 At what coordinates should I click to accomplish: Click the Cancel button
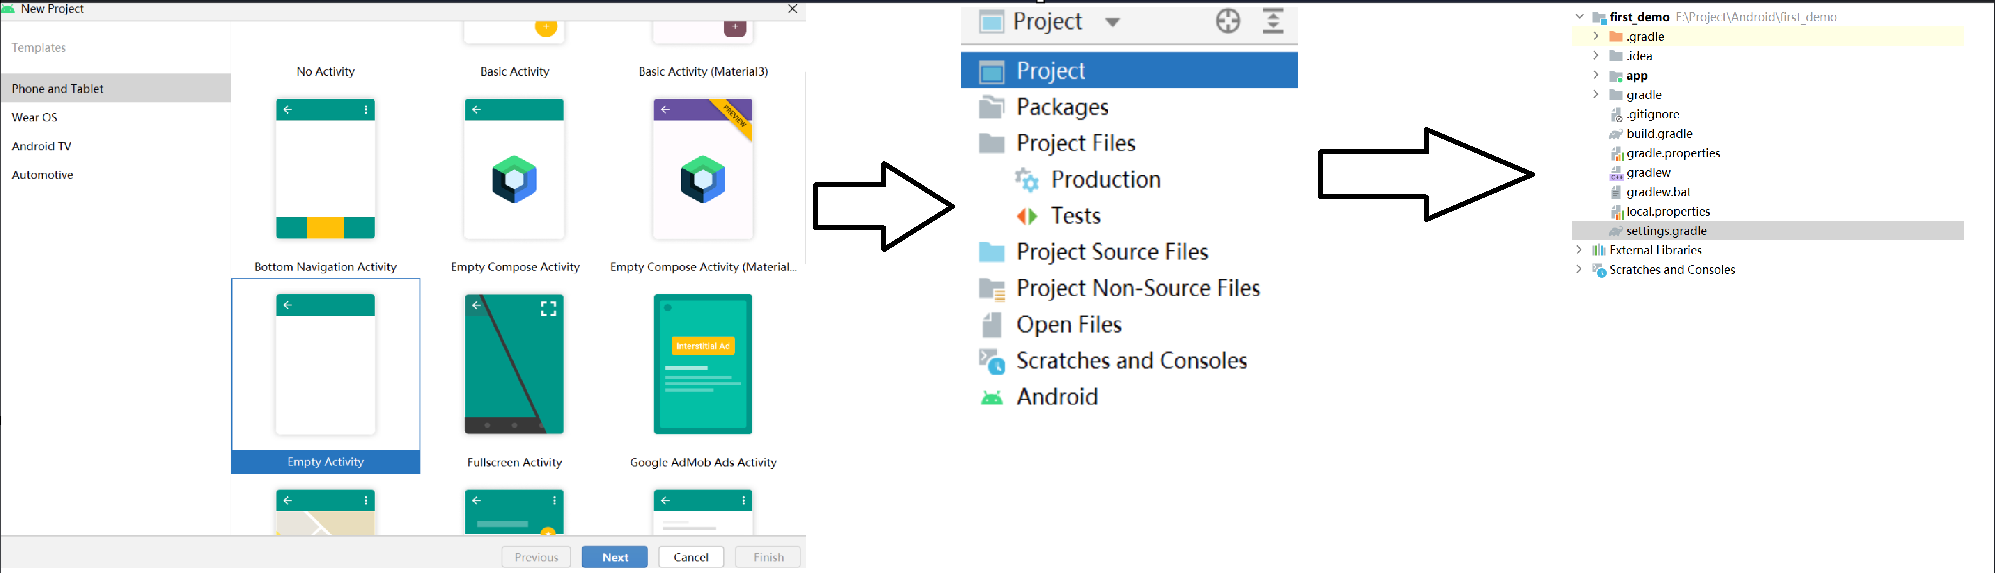click(x=691, y=557)
